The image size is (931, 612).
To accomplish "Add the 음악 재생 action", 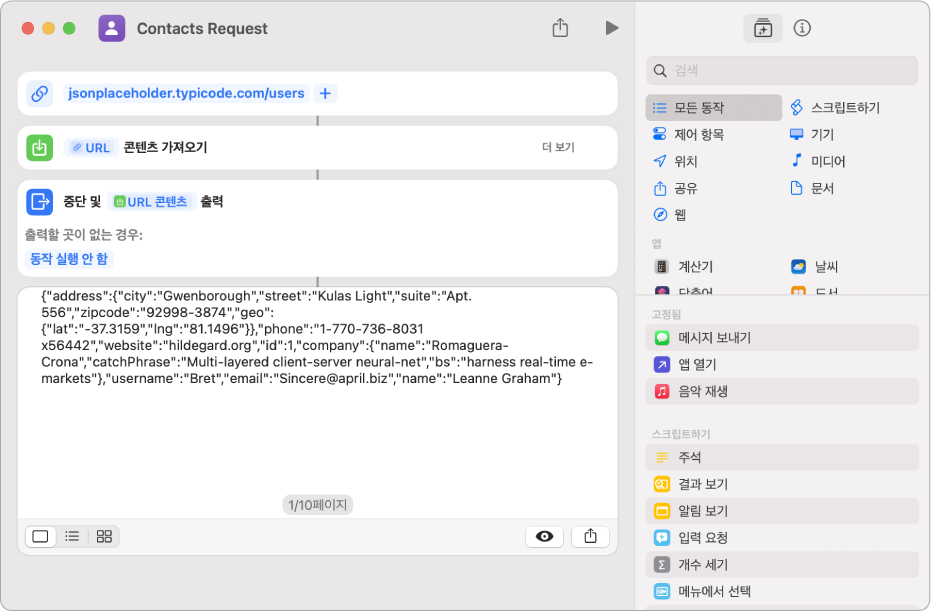I will pos(782,391).
